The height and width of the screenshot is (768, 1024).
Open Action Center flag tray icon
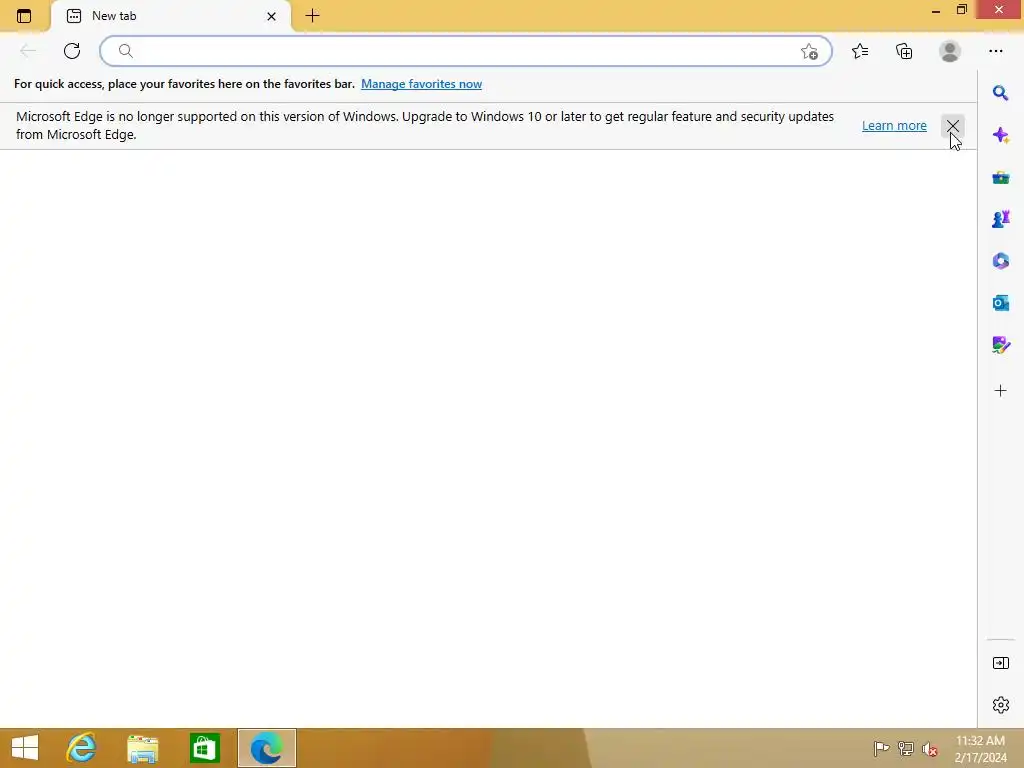pos(881,748)
